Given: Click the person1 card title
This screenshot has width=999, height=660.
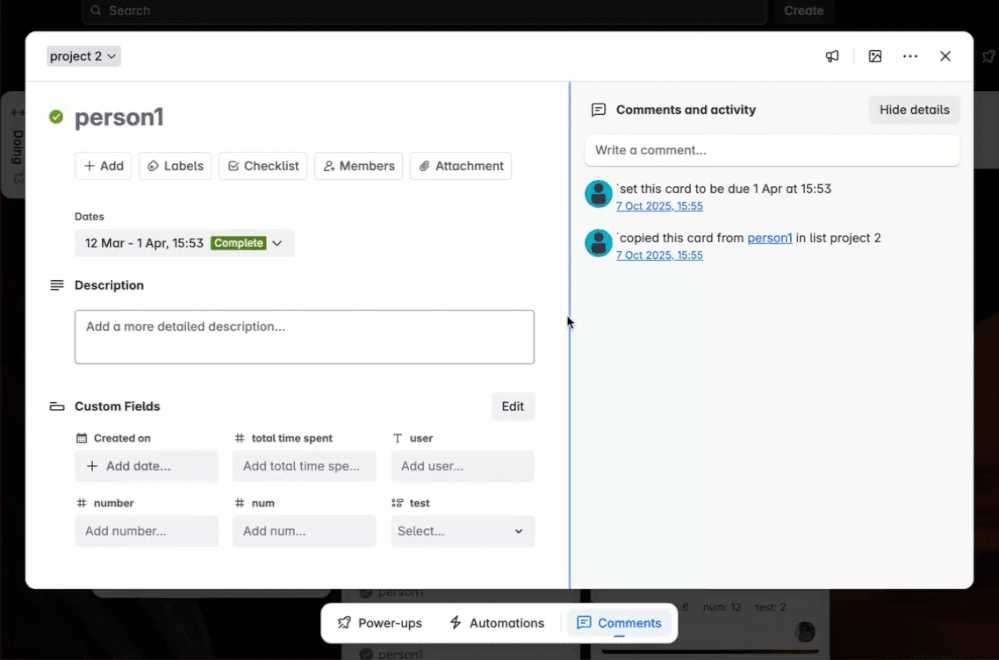Looking at the screenshot, I should 119,117.
